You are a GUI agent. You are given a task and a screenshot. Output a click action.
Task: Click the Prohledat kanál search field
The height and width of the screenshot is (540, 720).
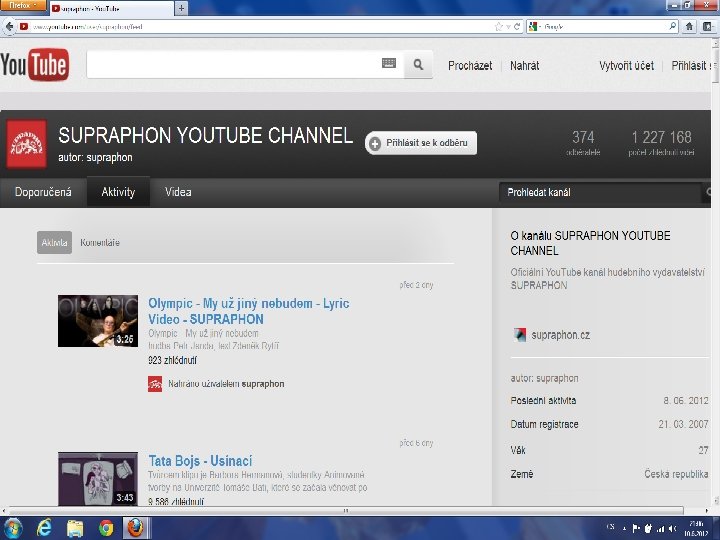[599, 192]
